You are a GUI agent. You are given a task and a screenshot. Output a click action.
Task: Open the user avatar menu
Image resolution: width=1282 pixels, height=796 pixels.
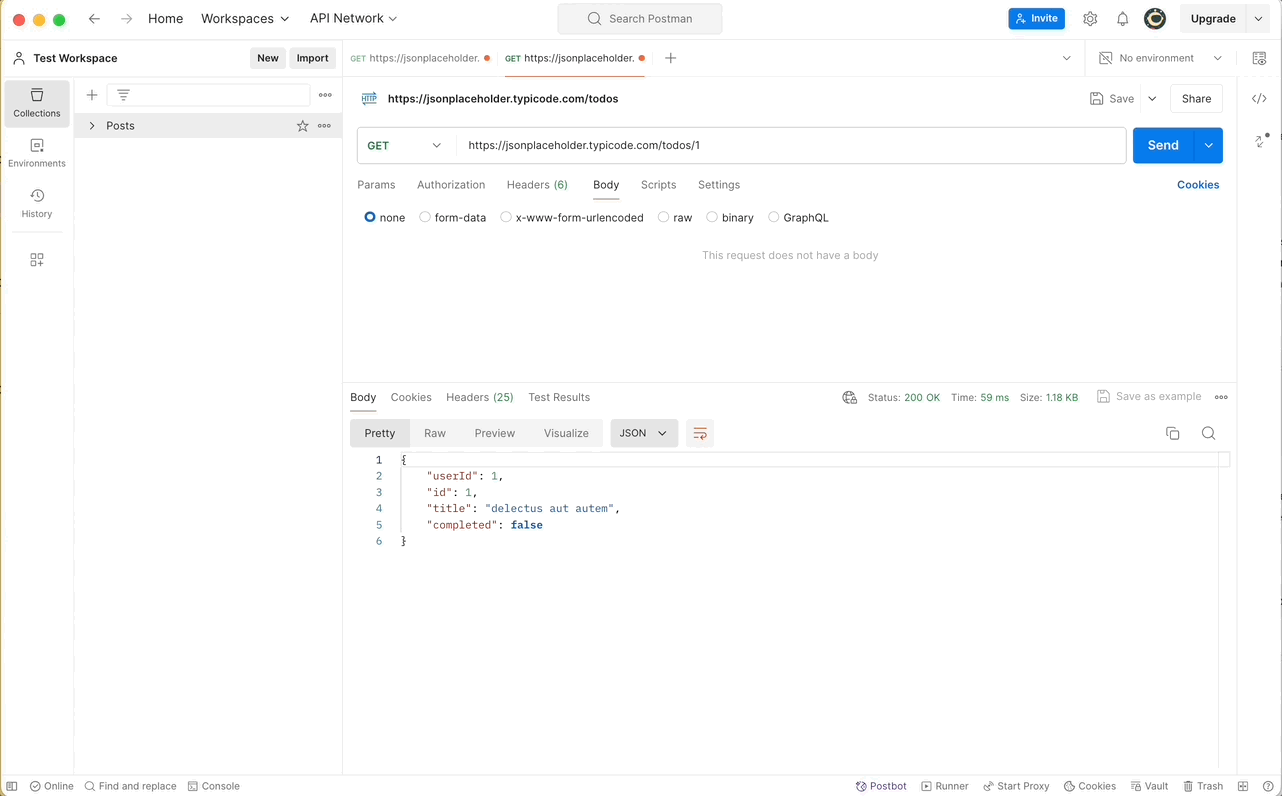(x=1155, y=19)
